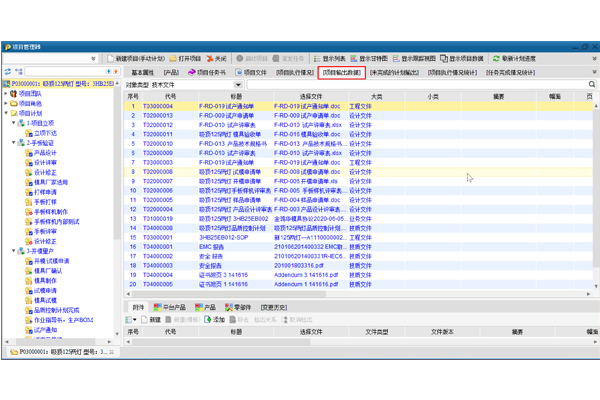Select tree item 手板样机内部测试
Viewport: 600px width, 400px height.
[57, 222]
